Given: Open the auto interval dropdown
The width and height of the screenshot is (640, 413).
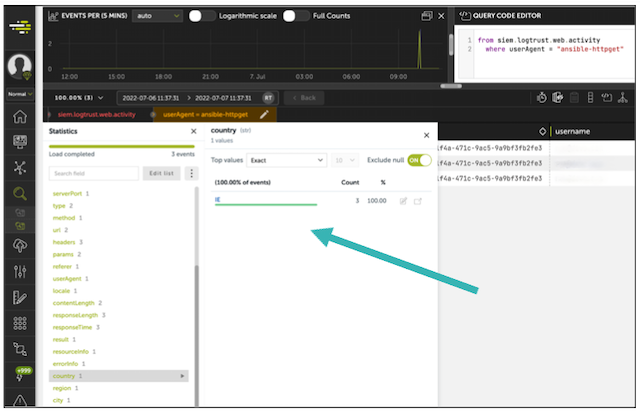Looking at the screenshot, I should point(157,16).
